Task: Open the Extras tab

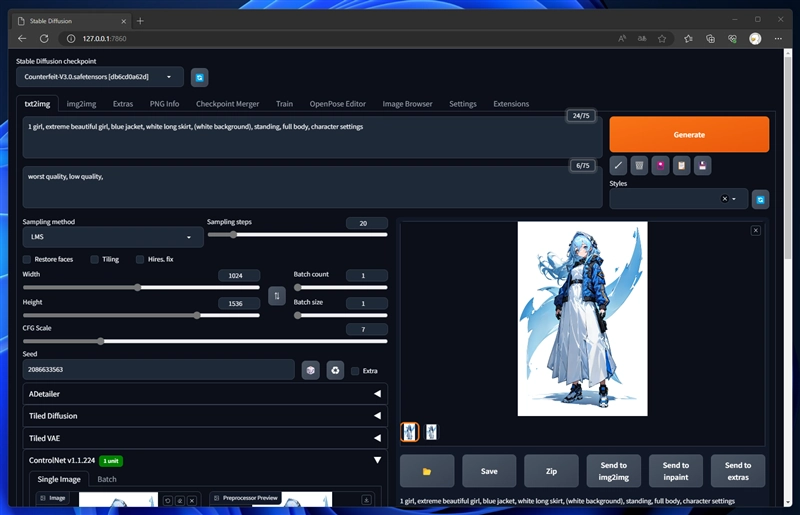Action: (122, 104)
